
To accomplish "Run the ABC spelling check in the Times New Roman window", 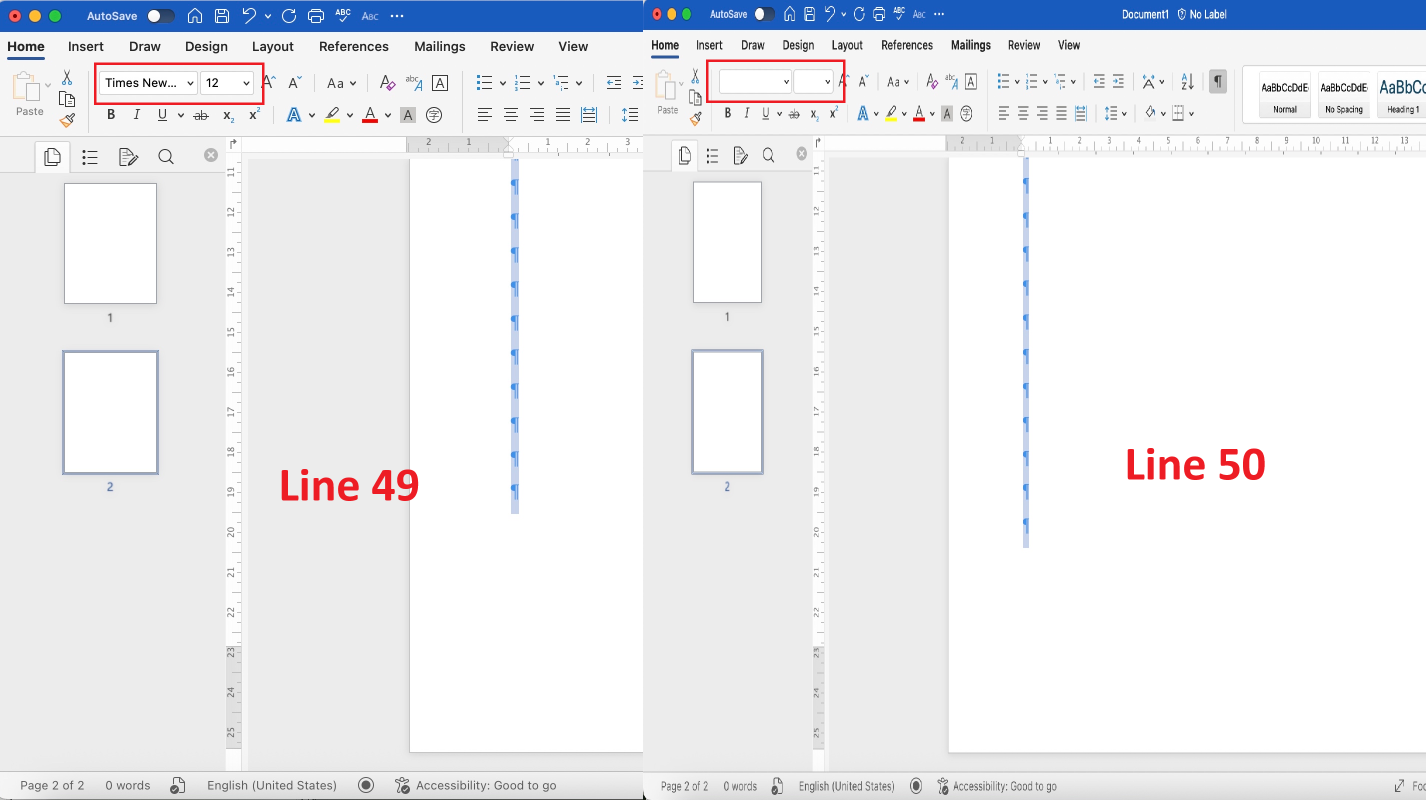I will [x=343, y=16].
